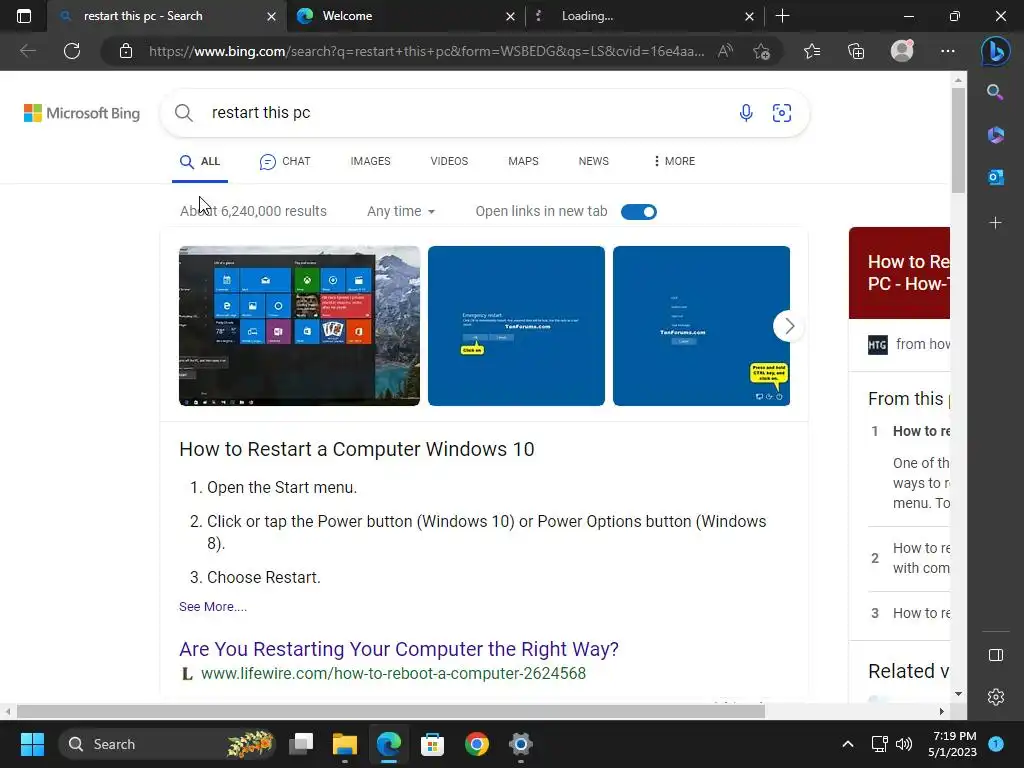Click the search magnifier in Bing box
This screenshot has height=768, width=1024.
tap(184, 113)
